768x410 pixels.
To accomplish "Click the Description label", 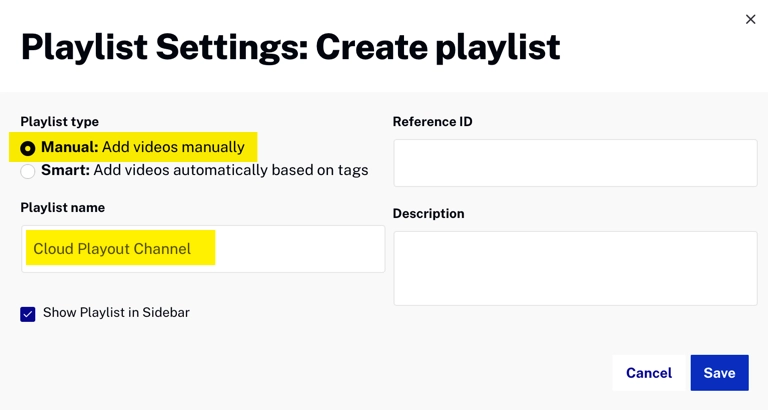I will point(429,214).
